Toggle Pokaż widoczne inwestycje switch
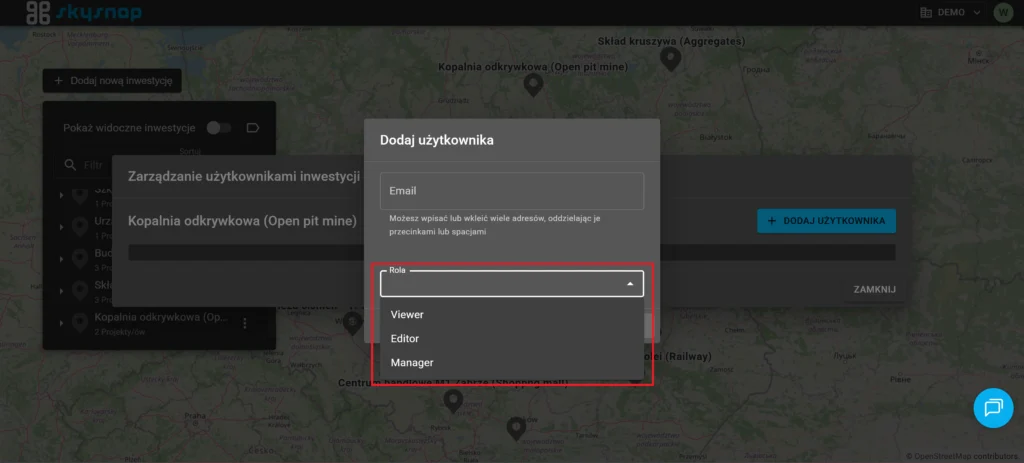The height and width of the screenshot is (463, 1024). click(218, 128)
